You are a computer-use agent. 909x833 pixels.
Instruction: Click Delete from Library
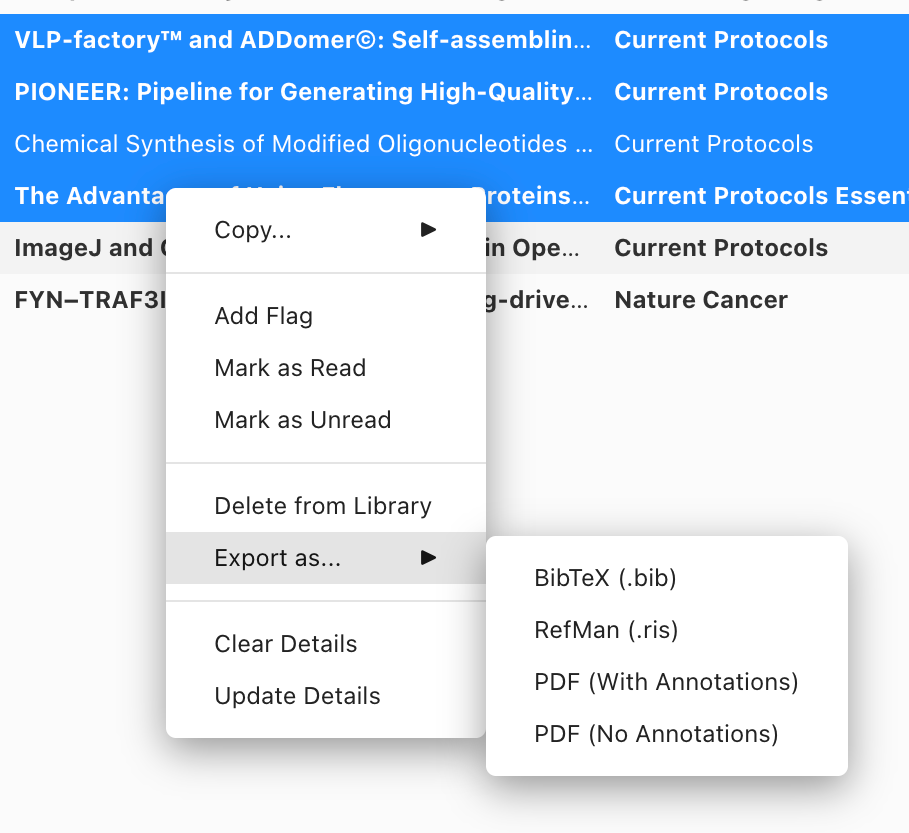pyautogui.click(x=322, y=506)
